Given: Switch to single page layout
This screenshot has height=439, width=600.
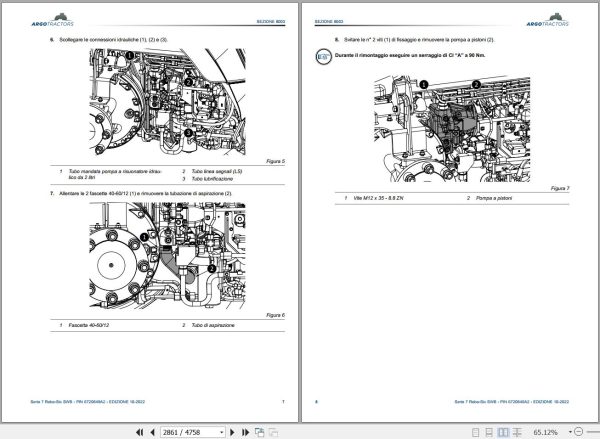Looking at the screenshot, I should pos(475,432).
